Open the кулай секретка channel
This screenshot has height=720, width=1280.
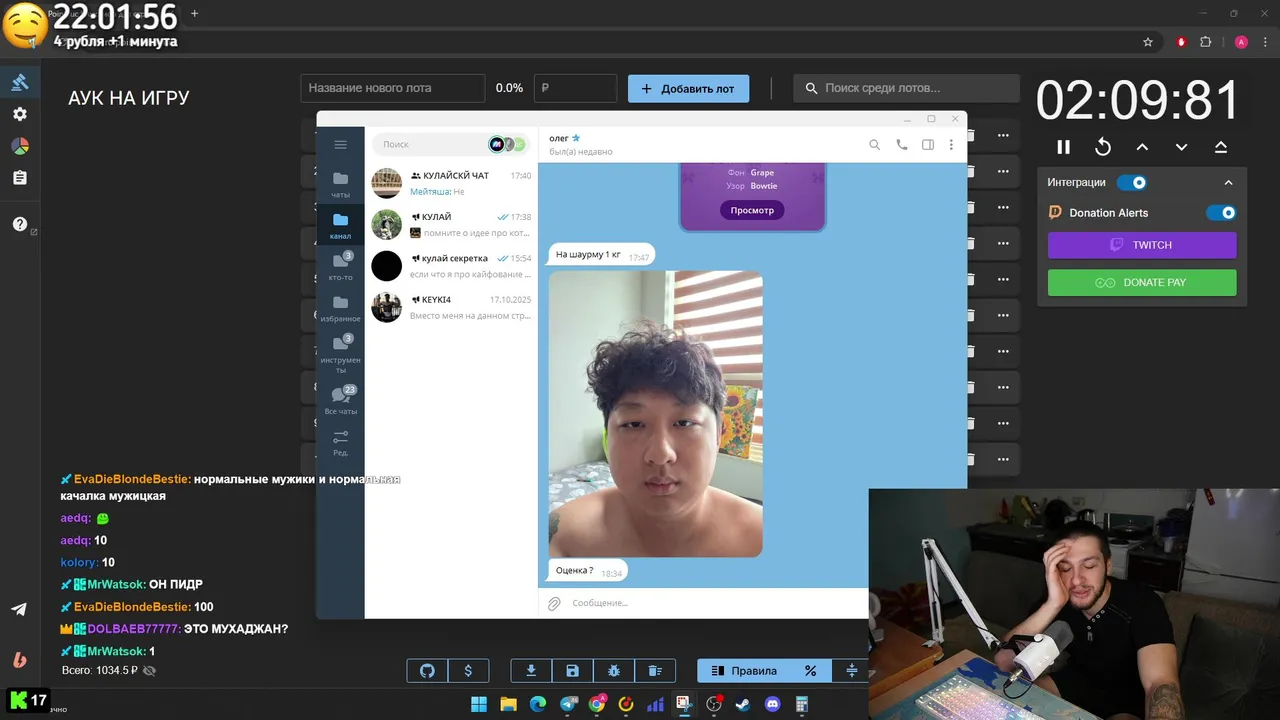point(451,266)
